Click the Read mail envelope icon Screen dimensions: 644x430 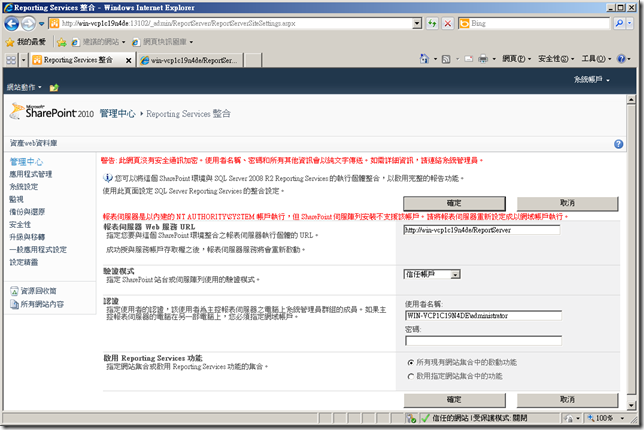pyautogui.click(x=468, y=59)
